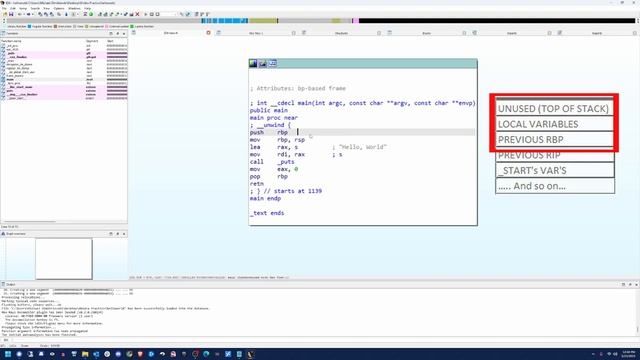640x360 pixels.
Task: Click the first icon in graph node header
Action: pos(253,63)
